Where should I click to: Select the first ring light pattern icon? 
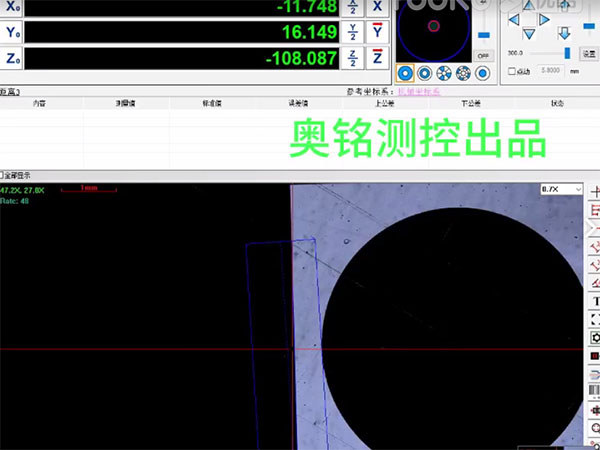click(407, 73)
